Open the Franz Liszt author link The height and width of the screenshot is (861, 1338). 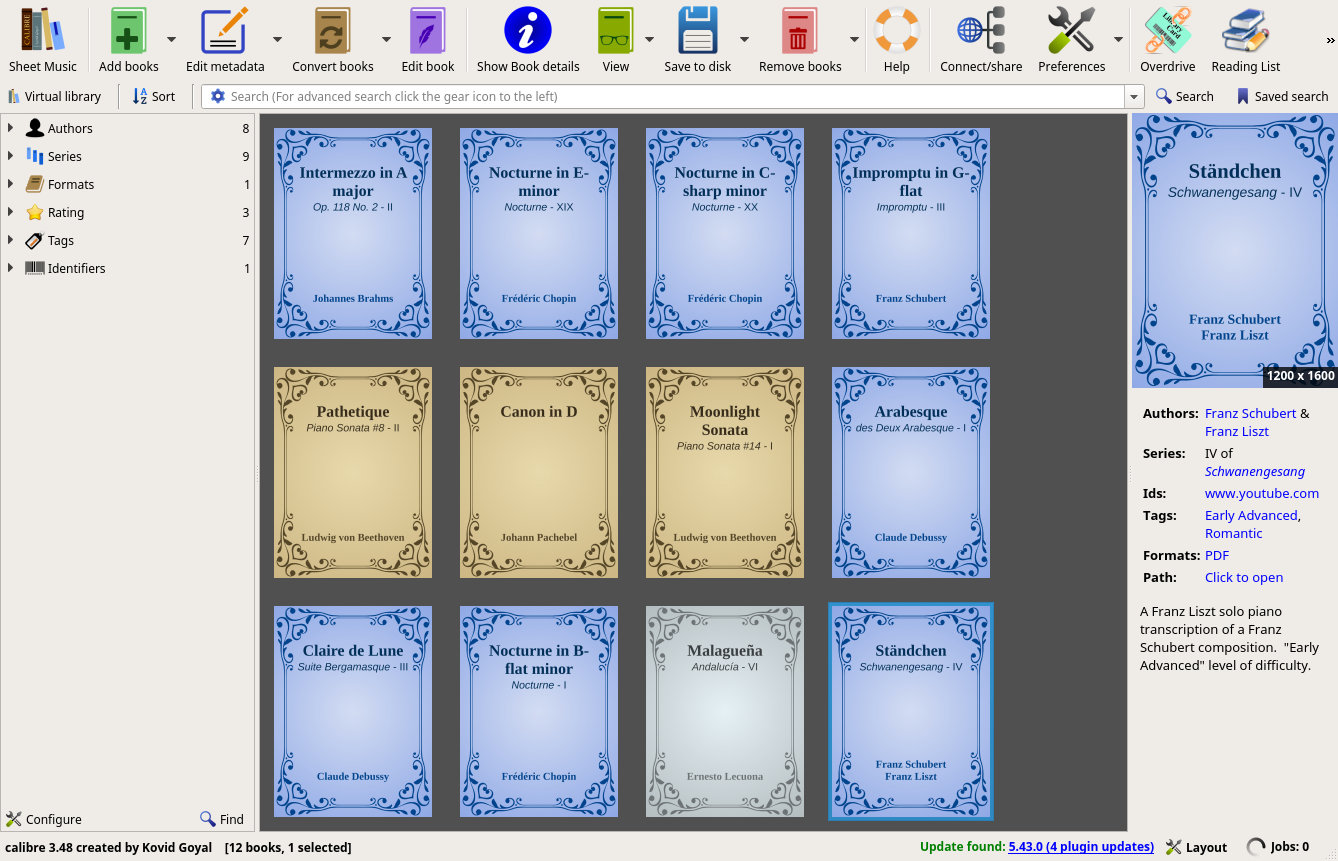(x=1237, y=431)
